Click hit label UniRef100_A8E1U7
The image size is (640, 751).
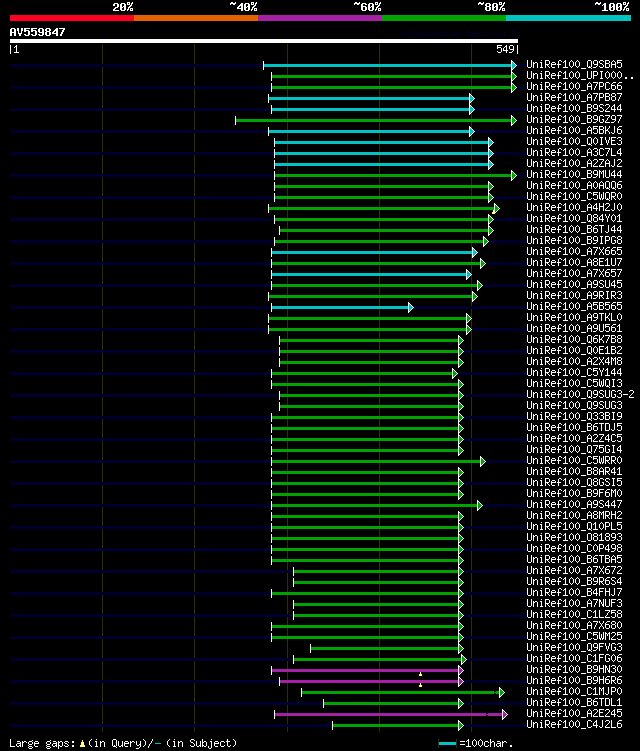pyautogui.click(x=574, y=262)
